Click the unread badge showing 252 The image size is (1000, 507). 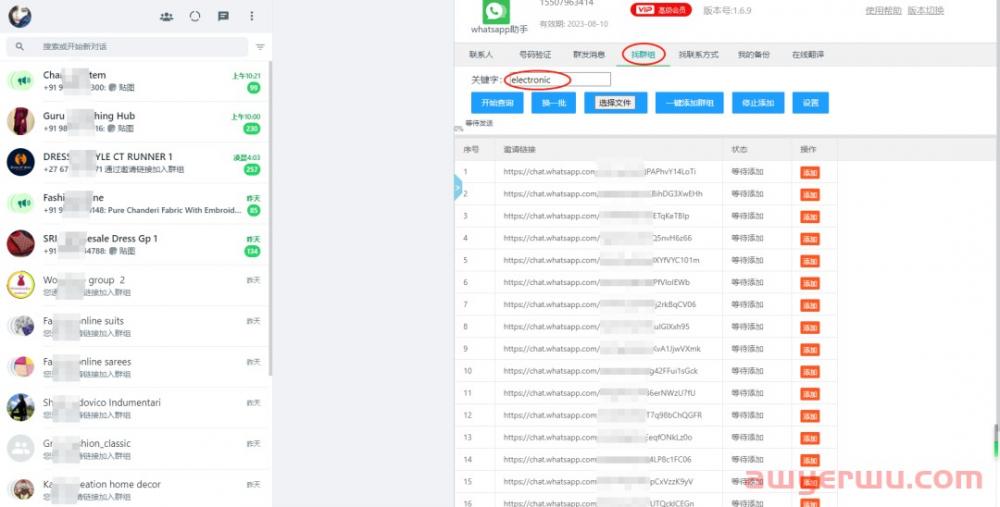tap(251, 170)
